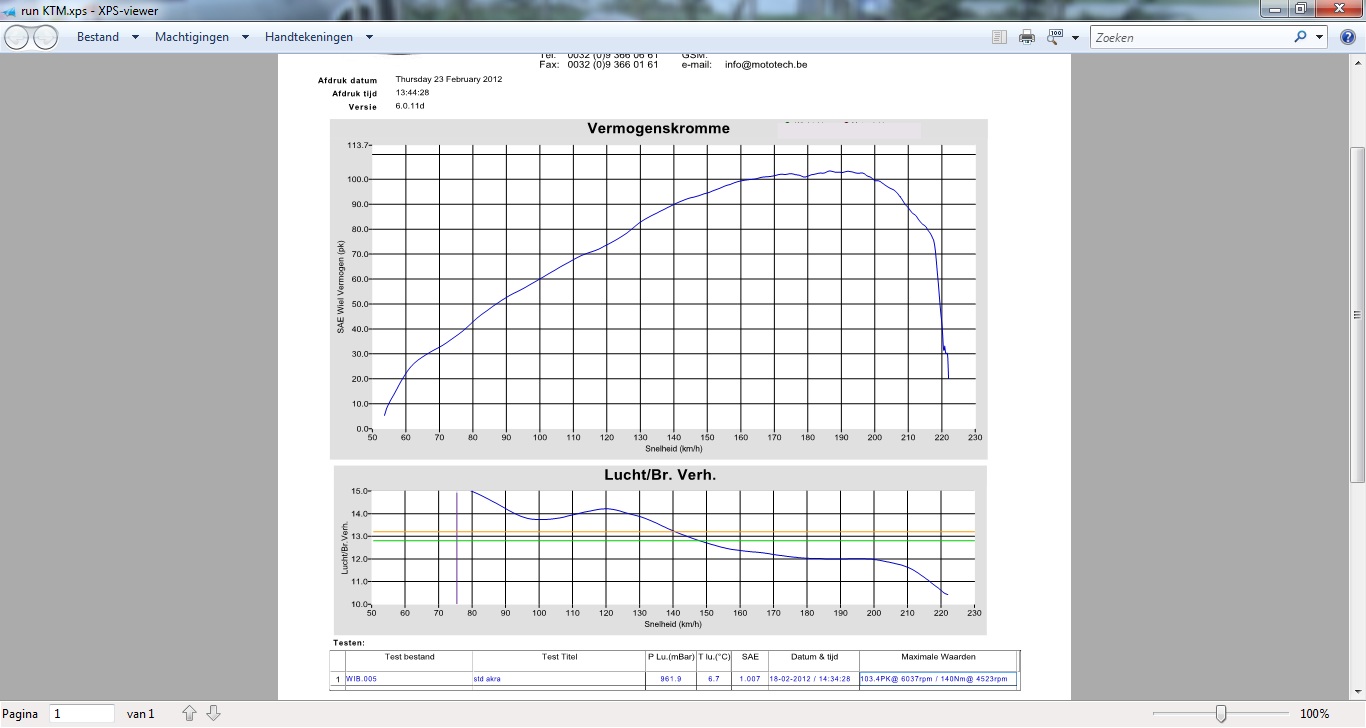The width and height of the screenshot is (1366, 728).
Task: Click the Pagina number input box
Action: [82, 714]
